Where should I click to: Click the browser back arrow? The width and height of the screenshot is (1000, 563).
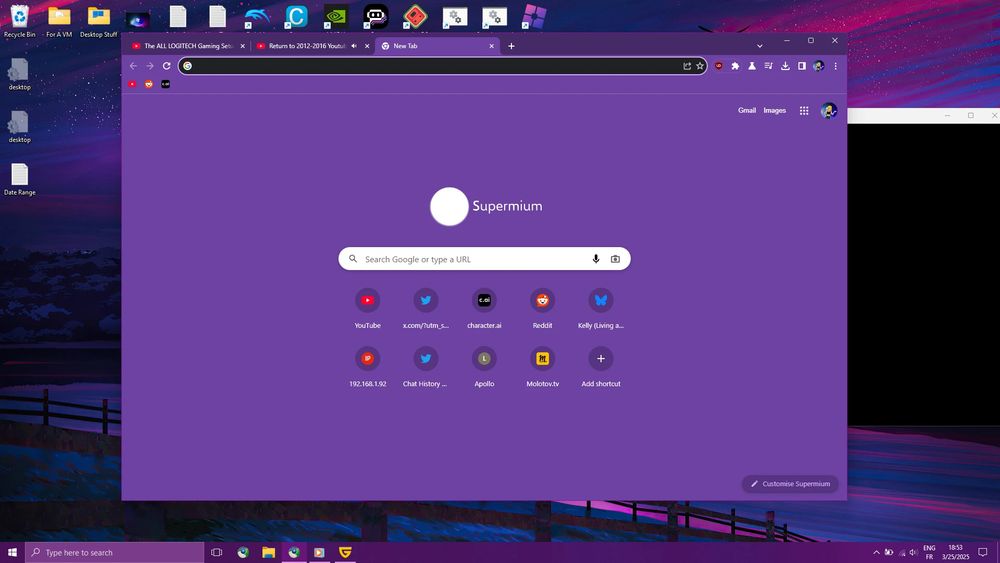tap(133, 66)
